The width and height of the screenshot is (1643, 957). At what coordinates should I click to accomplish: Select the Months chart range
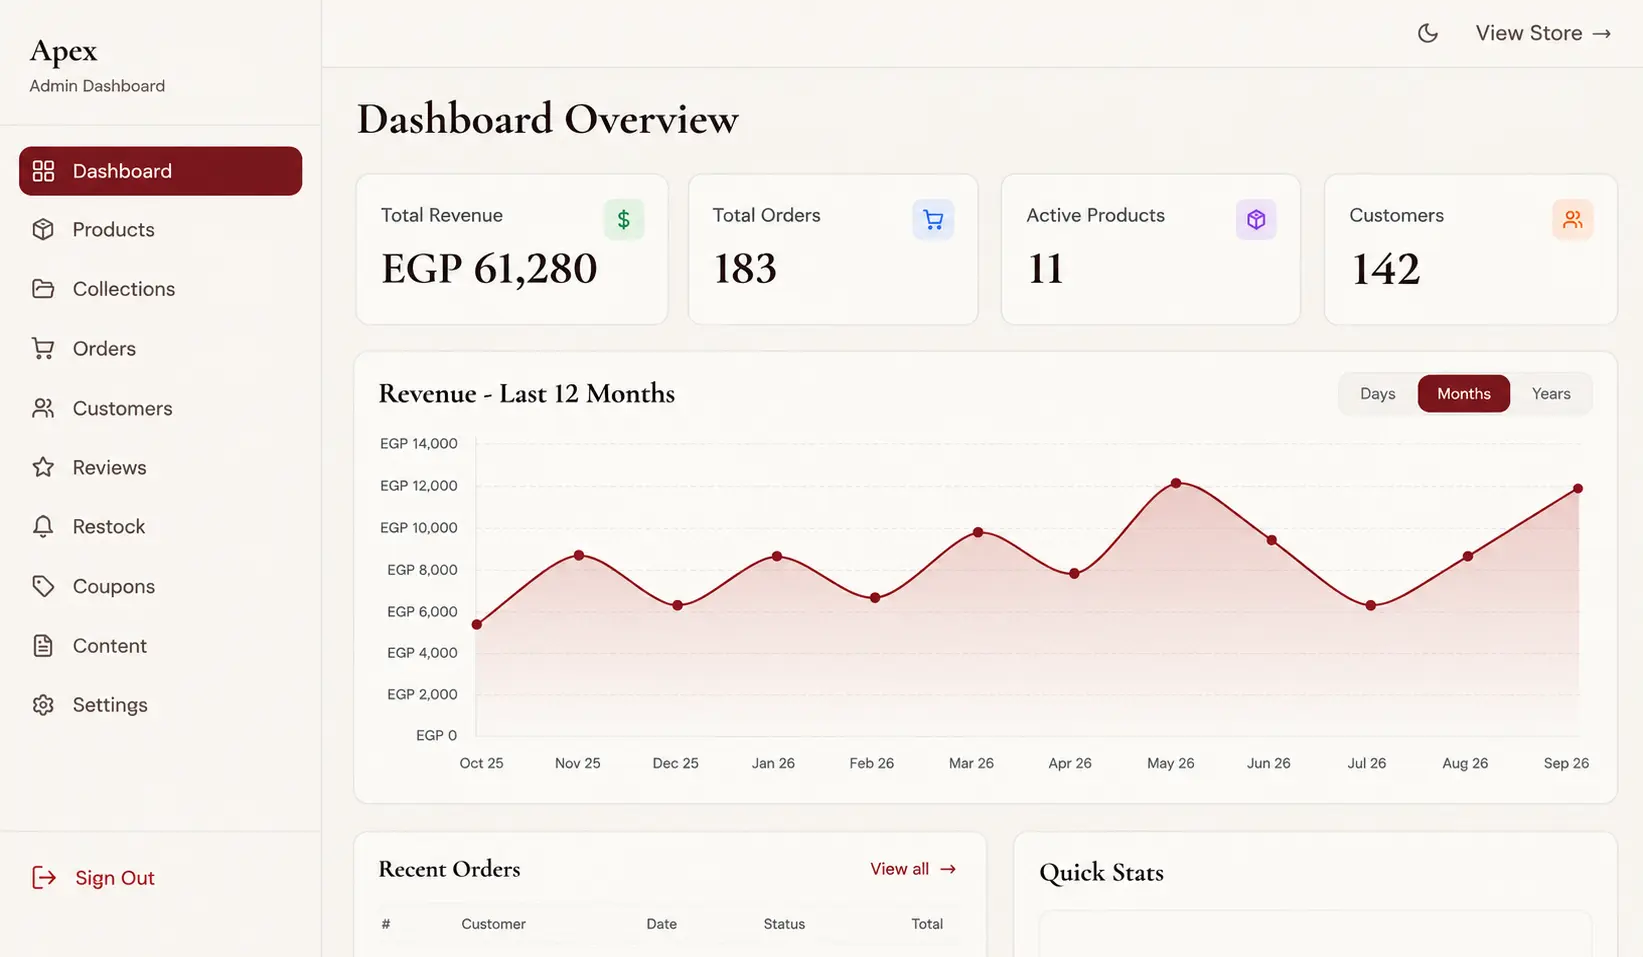[x=1464, y=394]
